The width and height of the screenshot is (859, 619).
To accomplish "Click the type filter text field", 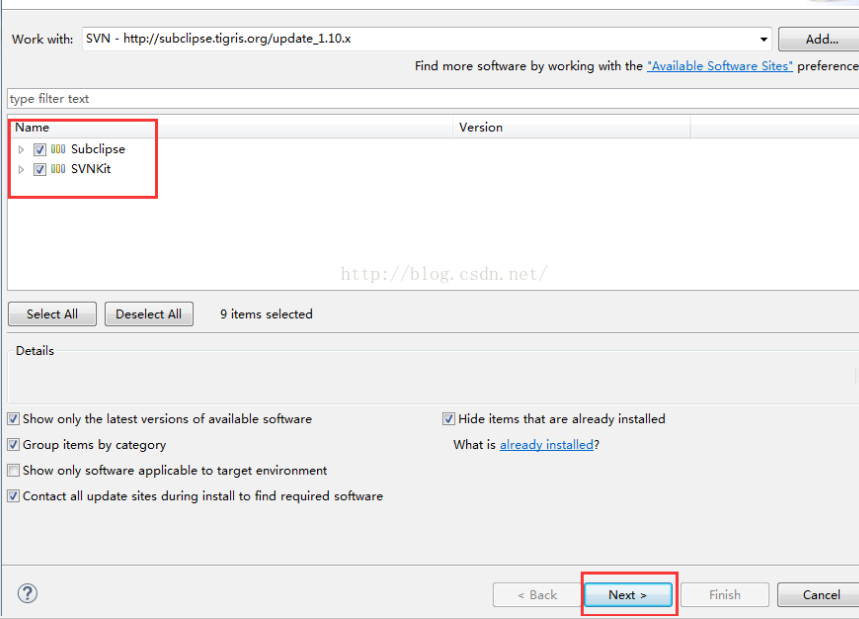I will 433,99.
